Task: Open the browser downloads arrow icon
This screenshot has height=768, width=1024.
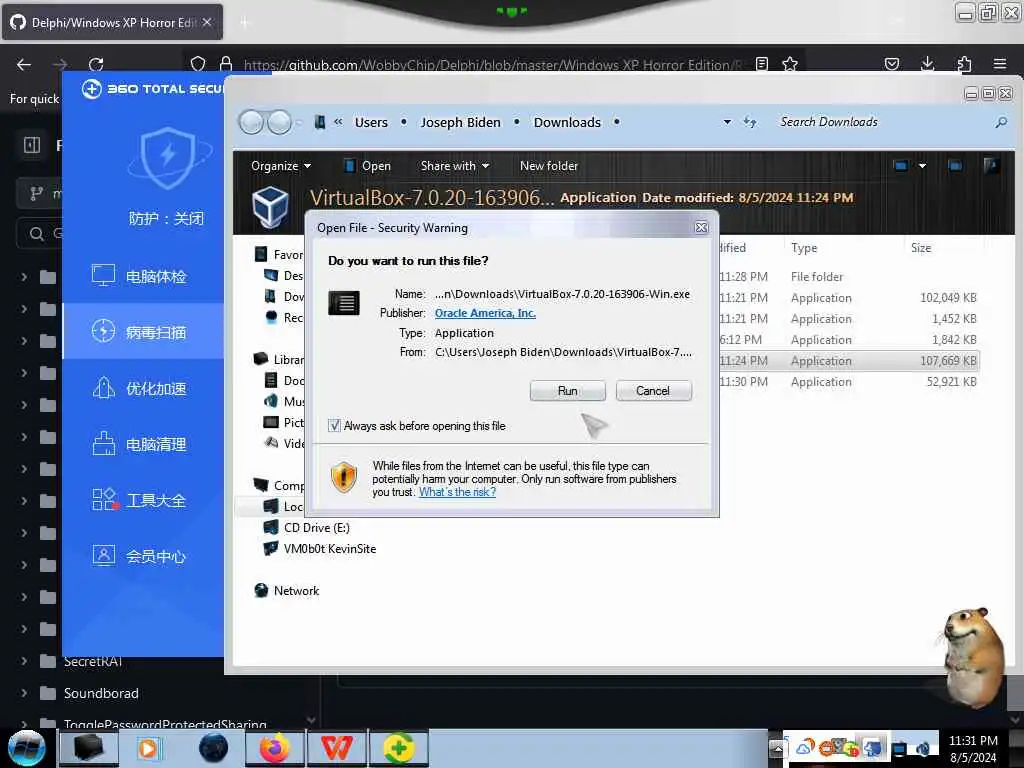Action: (927, 64)
